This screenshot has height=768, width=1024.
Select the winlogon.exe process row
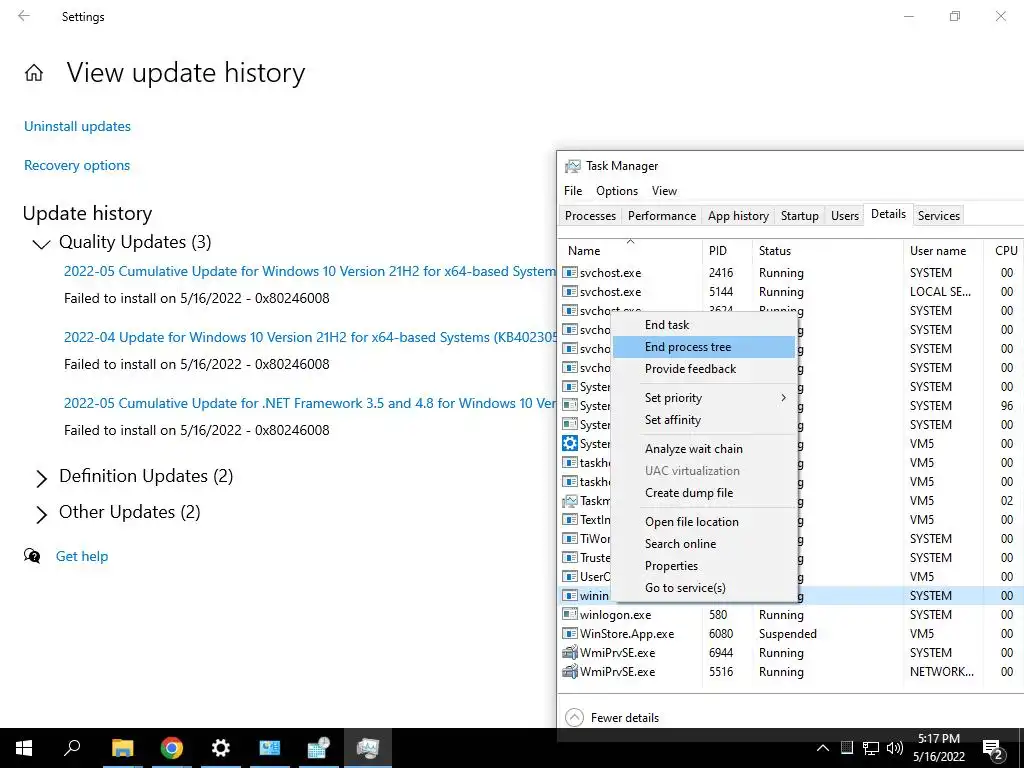click(791, 615)
